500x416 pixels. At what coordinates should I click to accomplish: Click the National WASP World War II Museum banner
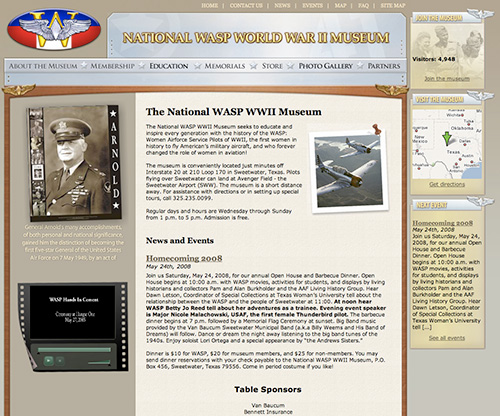coord(256,37)
